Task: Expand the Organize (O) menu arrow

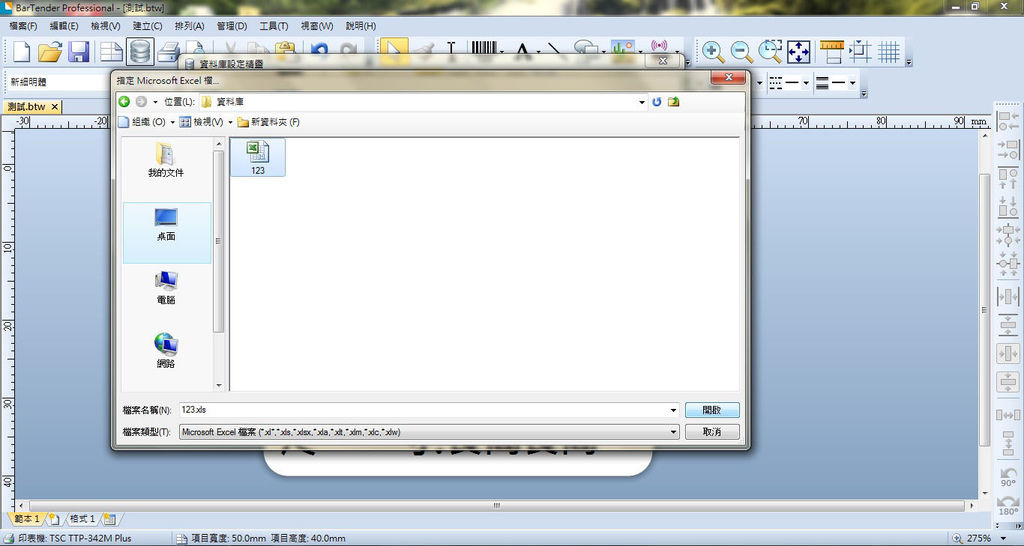Action: (x=172, y=123)
